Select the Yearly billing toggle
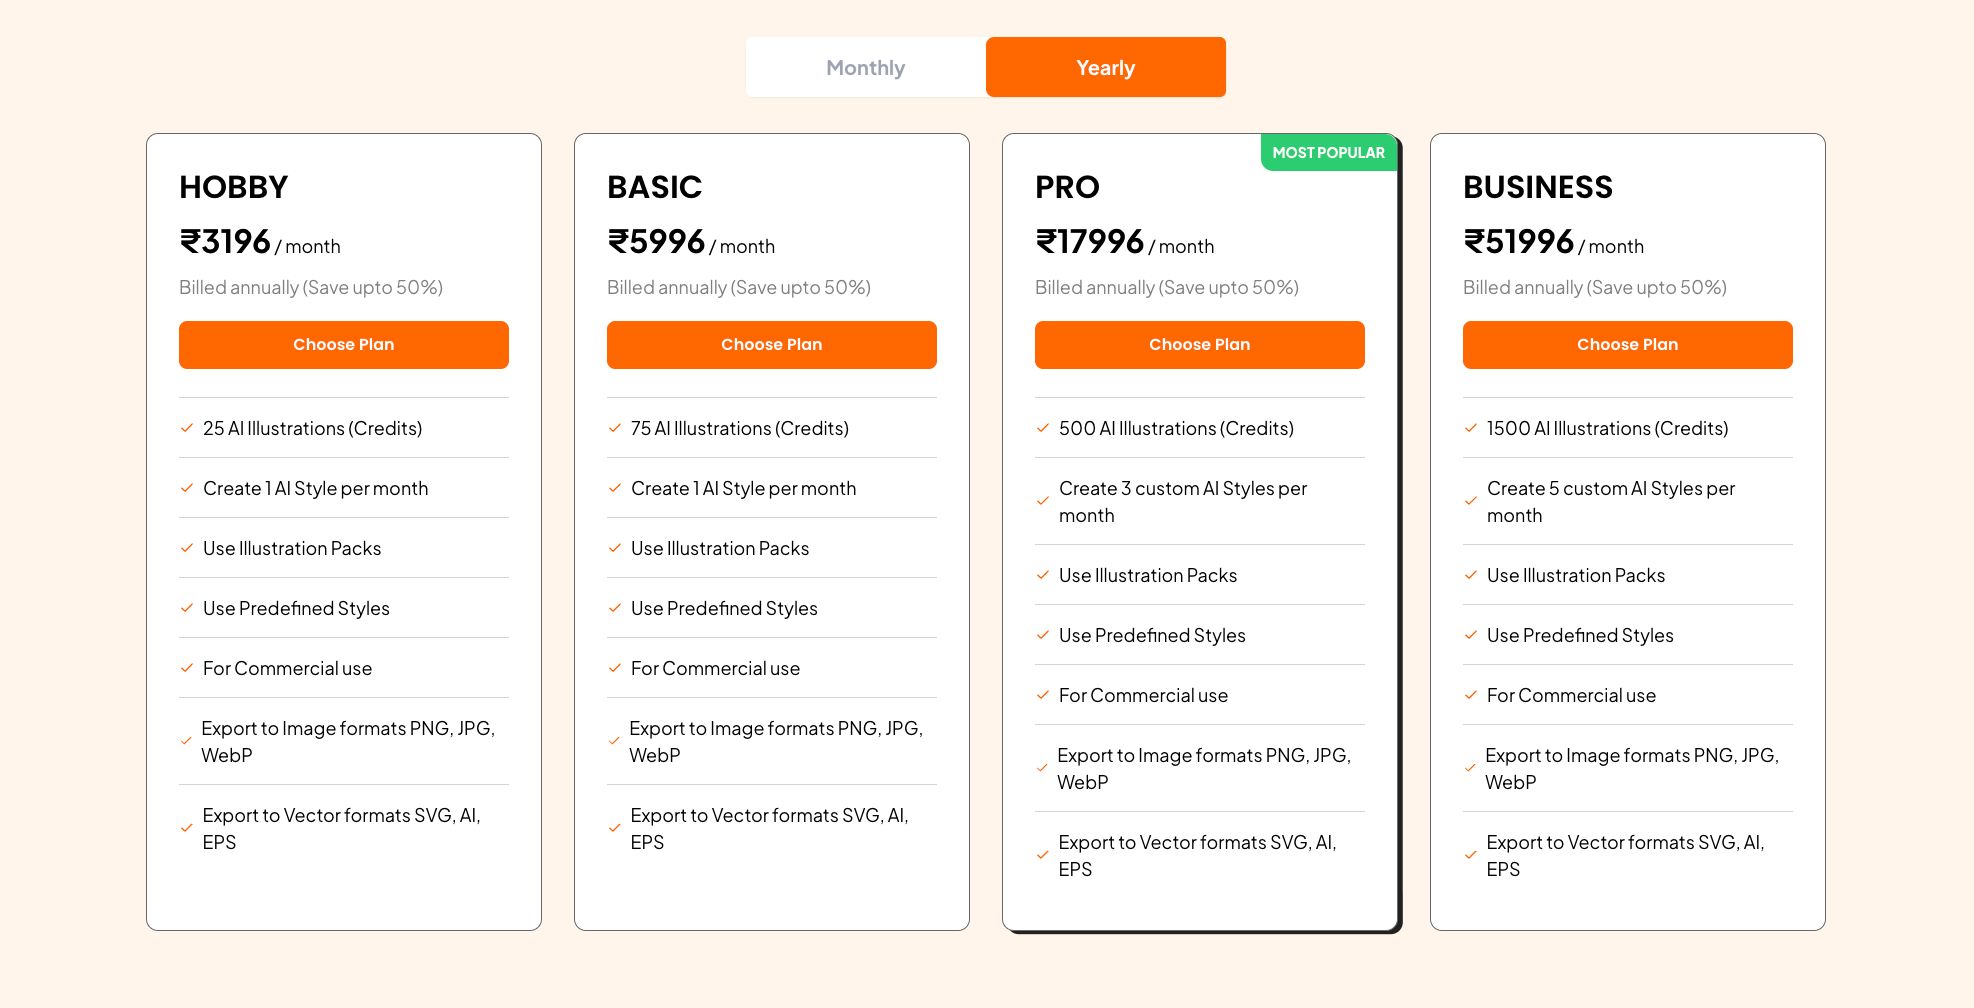Viewport: 1974px width, 1008px height. (1105, 68)
